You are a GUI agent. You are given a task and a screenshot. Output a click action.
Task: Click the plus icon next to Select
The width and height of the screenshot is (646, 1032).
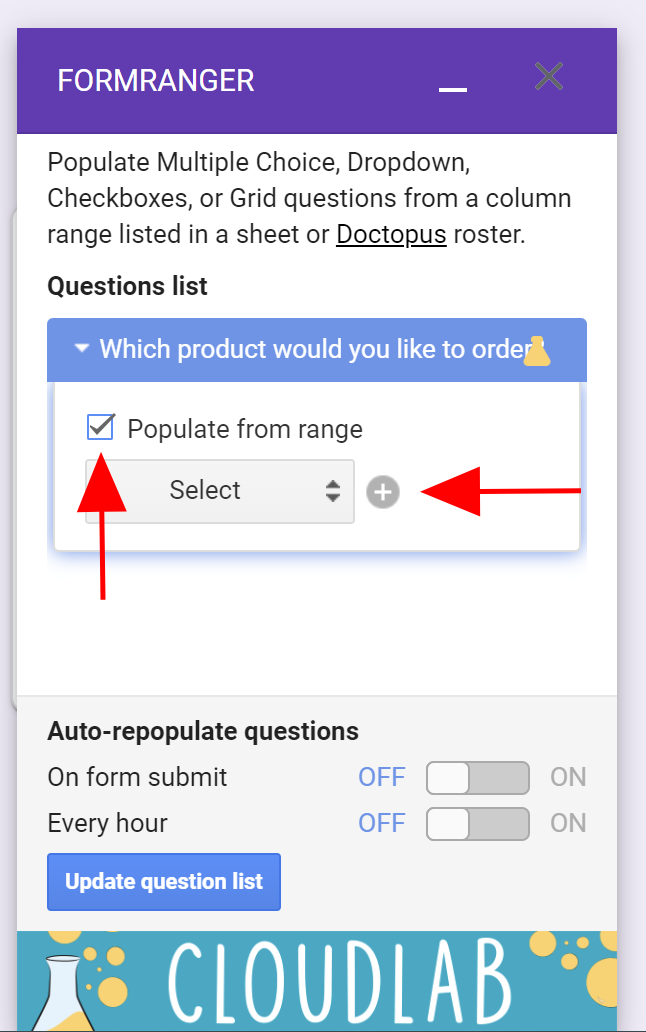coord(382,492)
